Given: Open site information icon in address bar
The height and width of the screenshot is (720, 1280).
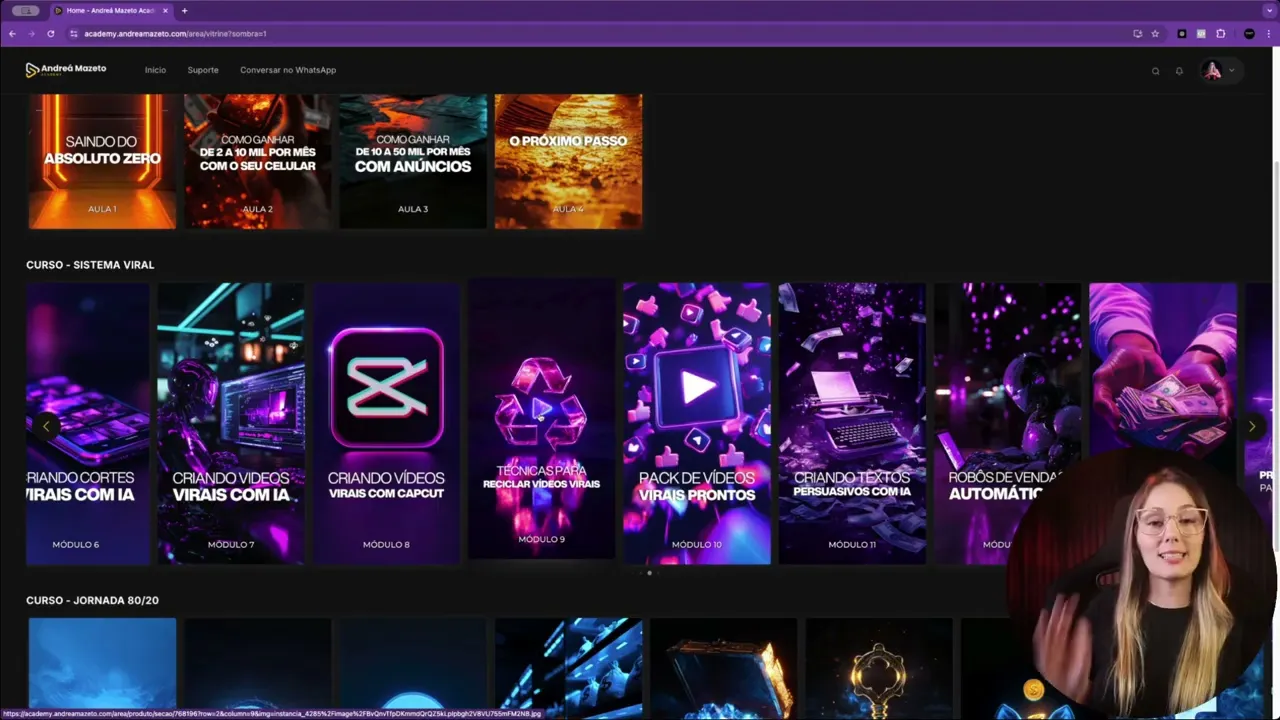Looking at the screenshot, I should [74, 33].
